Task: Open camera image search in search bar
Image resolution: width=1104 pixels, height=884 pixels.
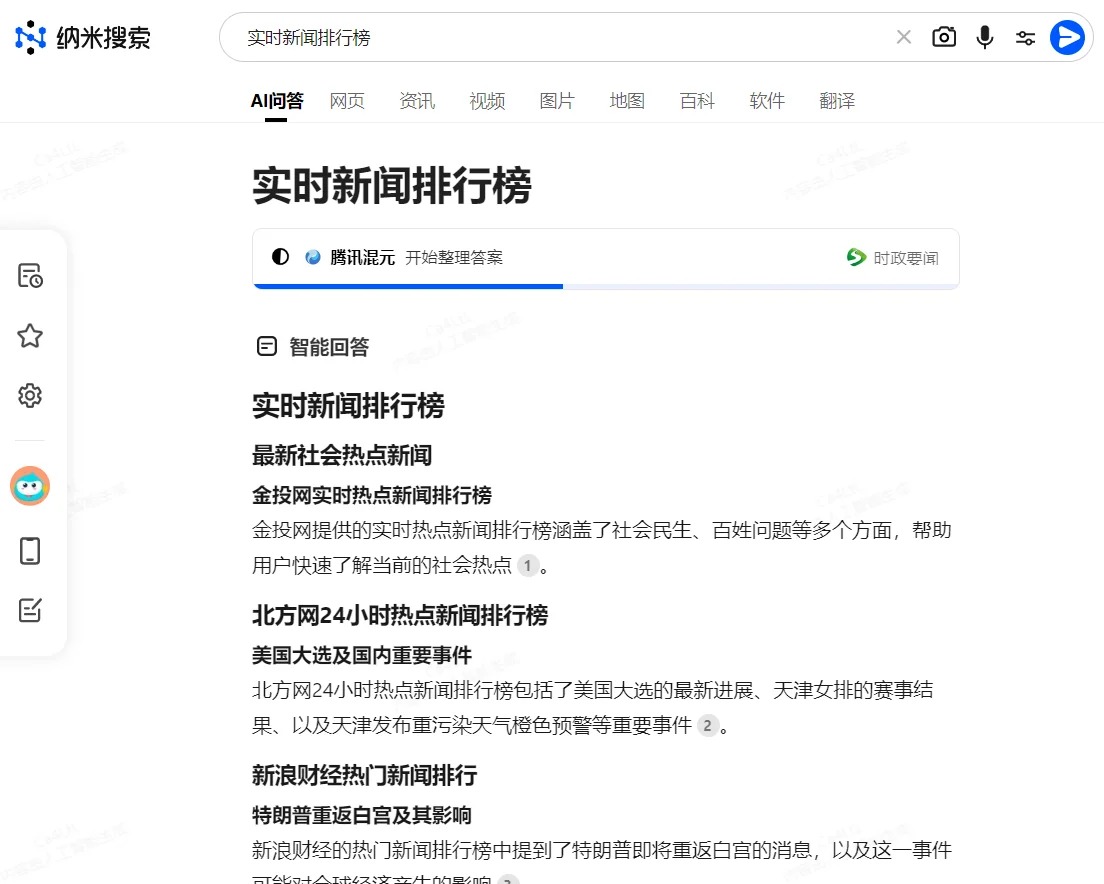Action: click(x=943, y=36)
